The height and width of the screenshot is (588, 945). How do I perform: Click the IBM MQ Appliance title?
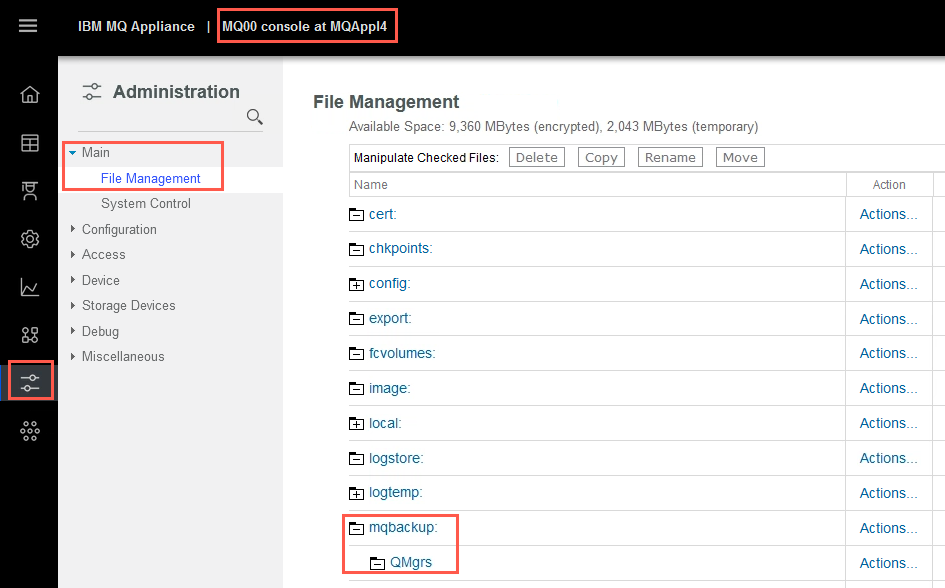click(136, 27)
